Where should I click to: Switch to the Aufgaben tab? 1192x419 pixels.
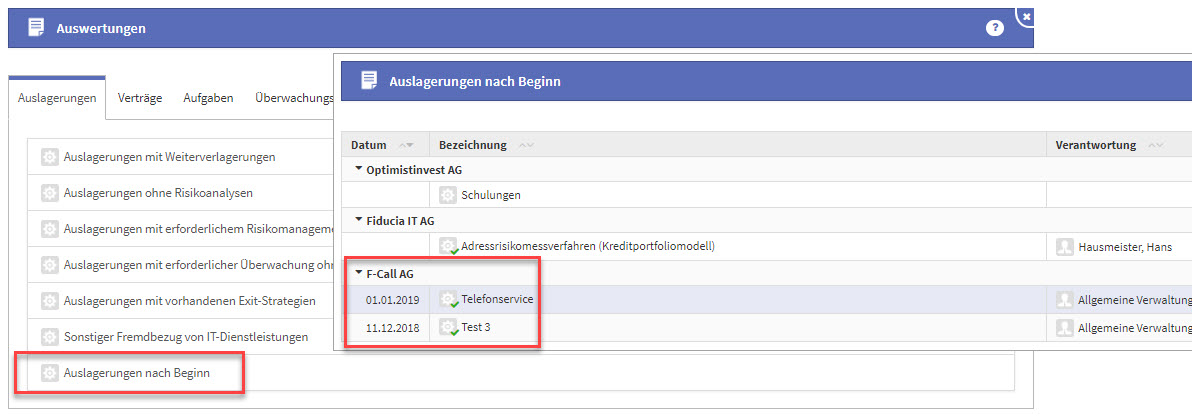(x=208, y=98)
